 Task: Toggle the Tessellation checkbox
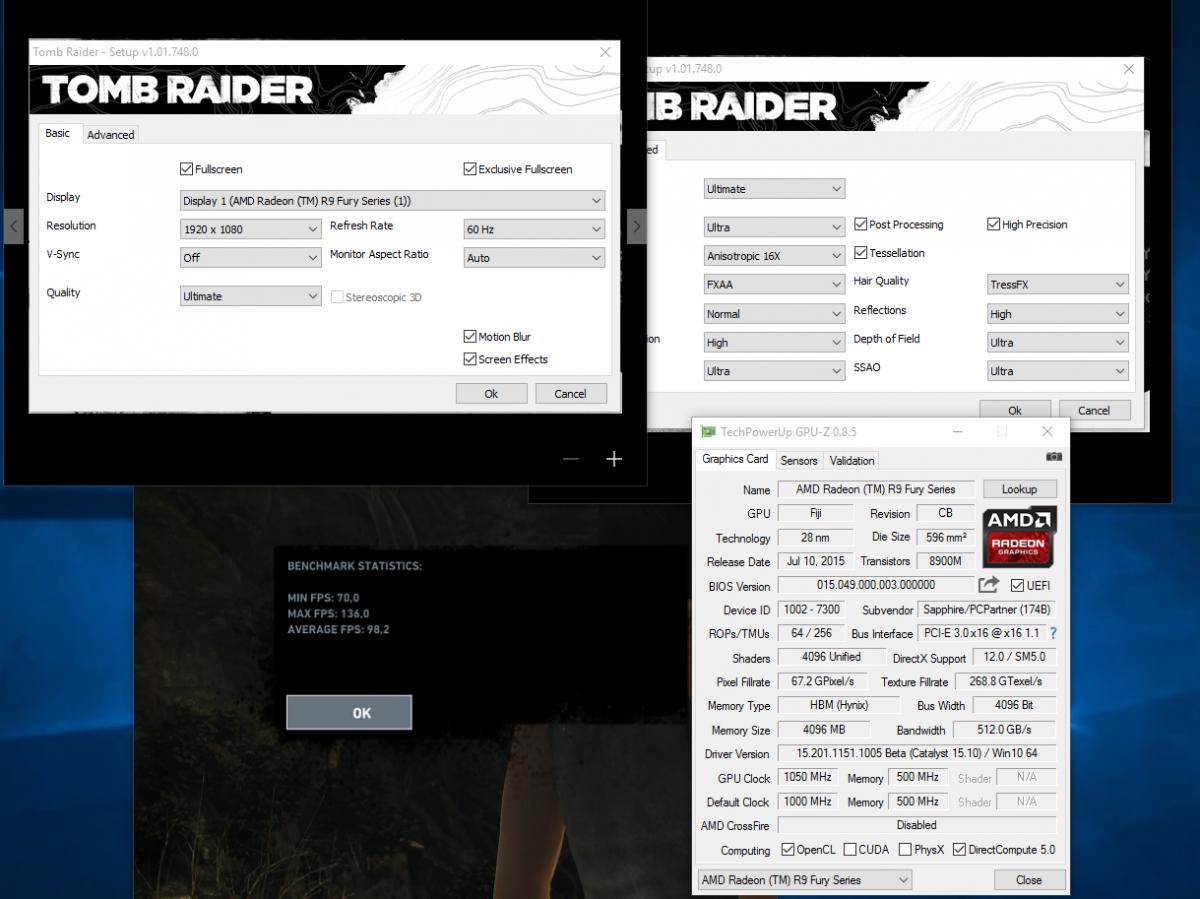click(x=861, y=253)
